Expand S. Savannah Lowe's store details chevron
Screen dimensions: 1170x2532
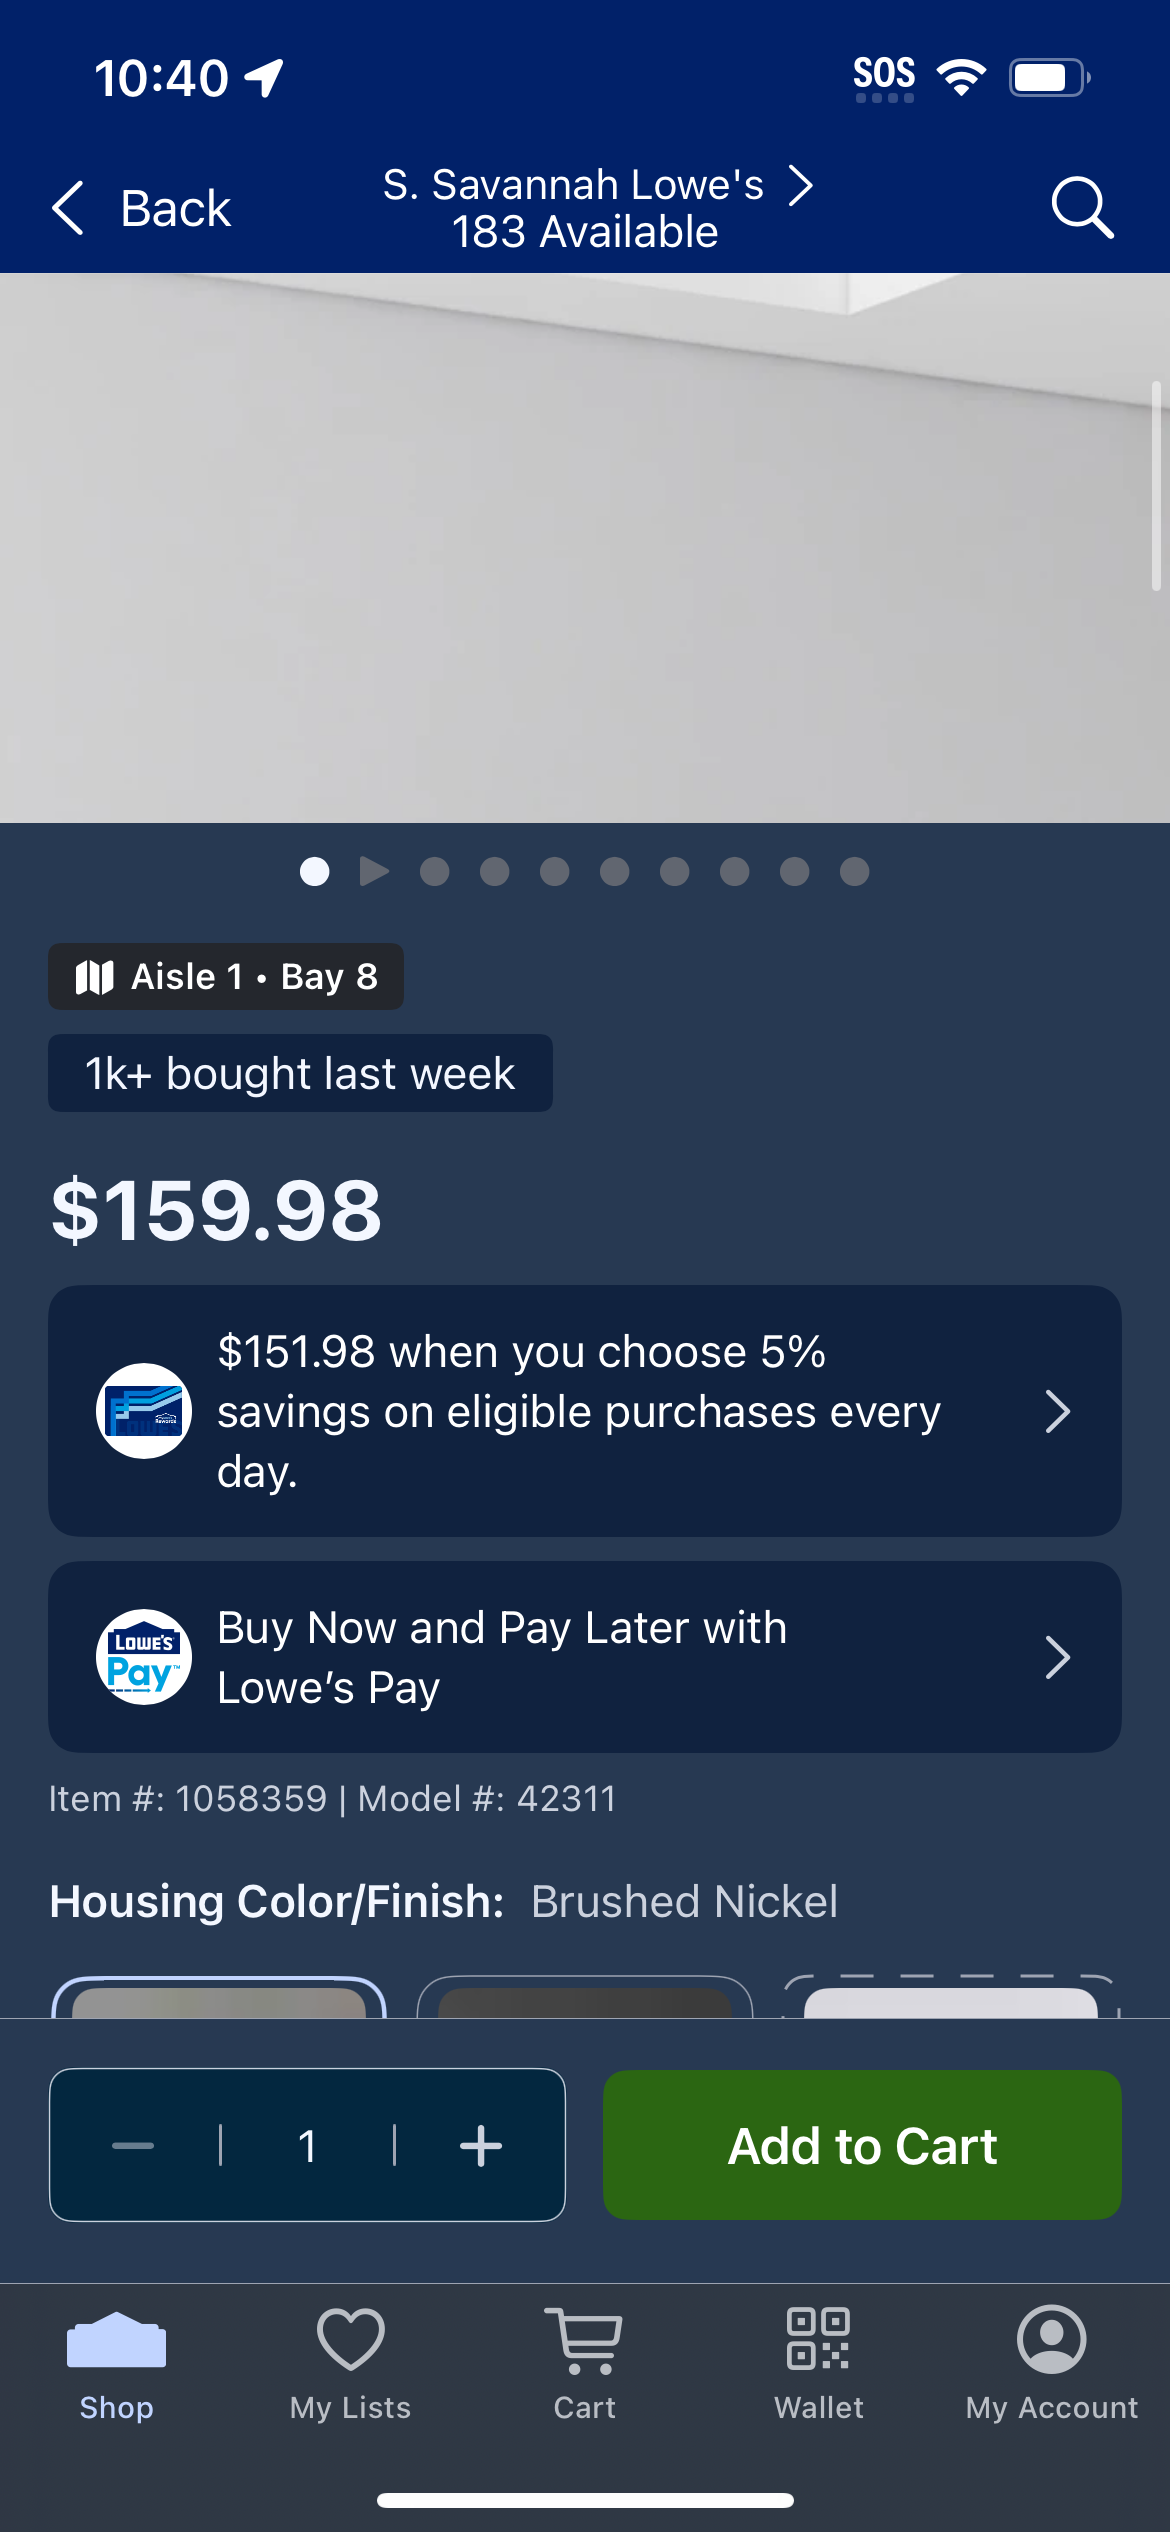click(x=800, y=185)
